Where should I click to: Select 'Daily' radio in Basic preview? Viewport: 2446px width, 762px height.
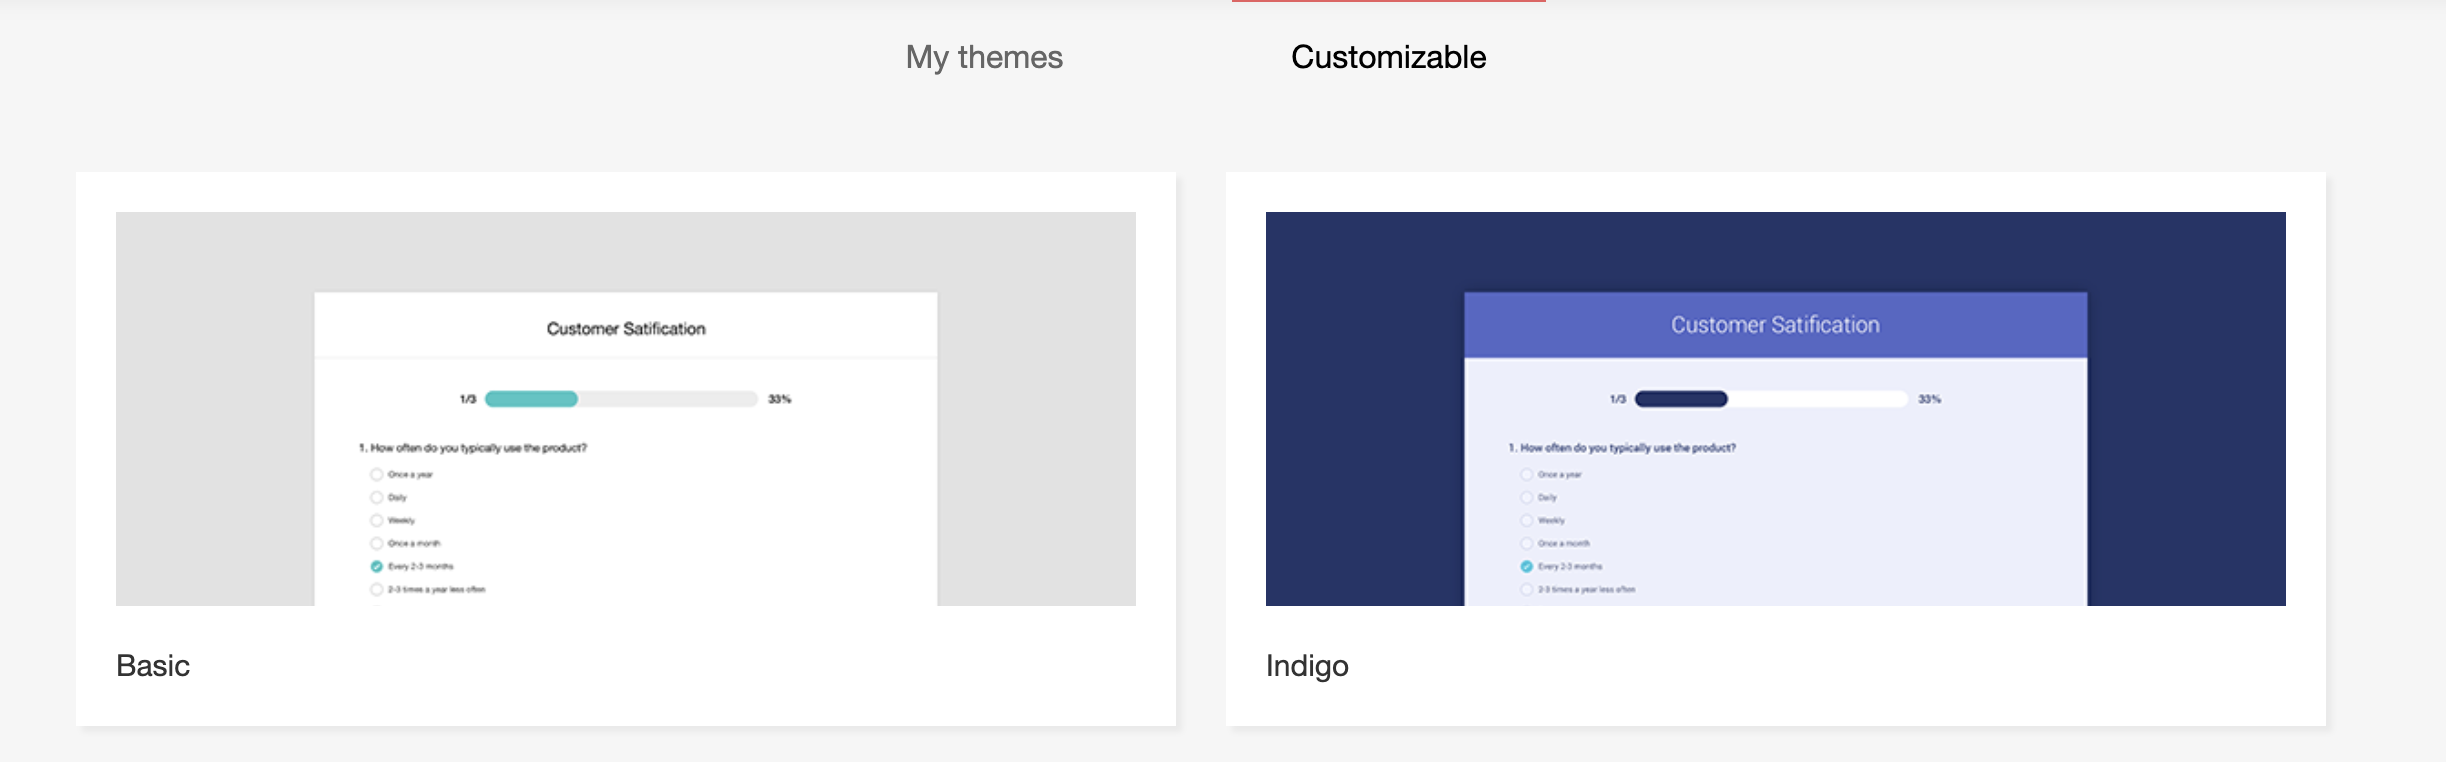point(377,498)
